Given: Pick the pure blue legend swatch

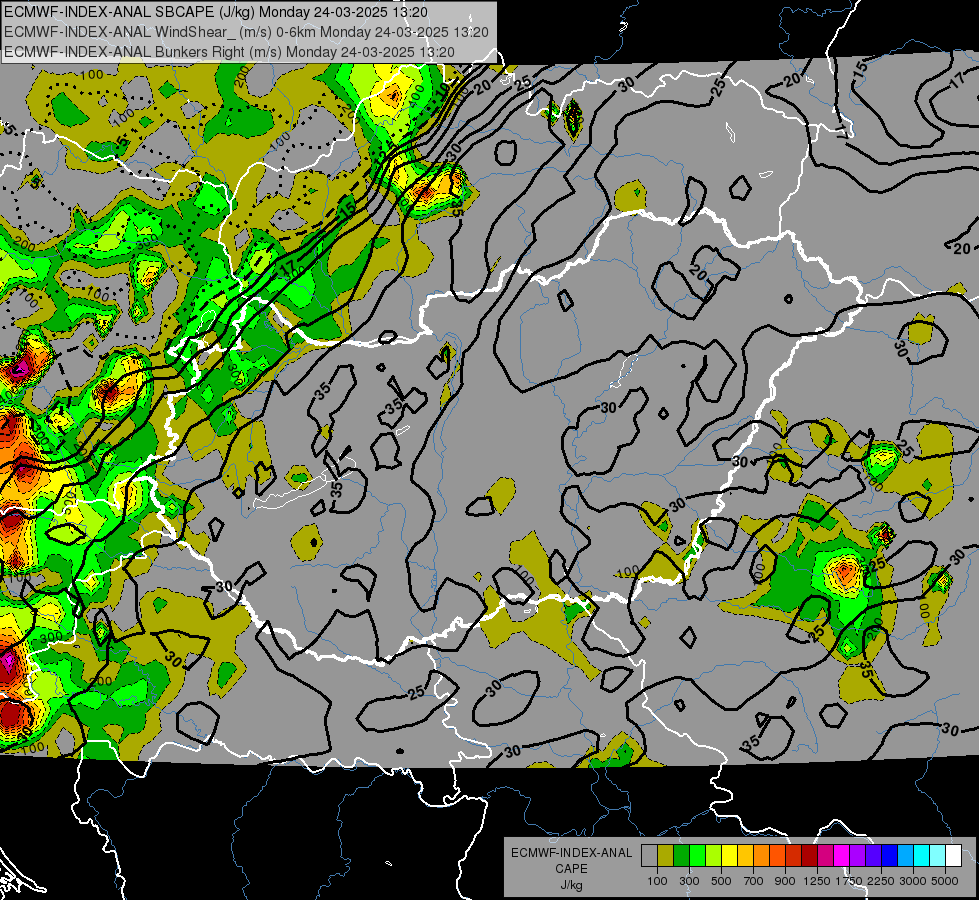Looking at the screenshot, I should 890,855.
